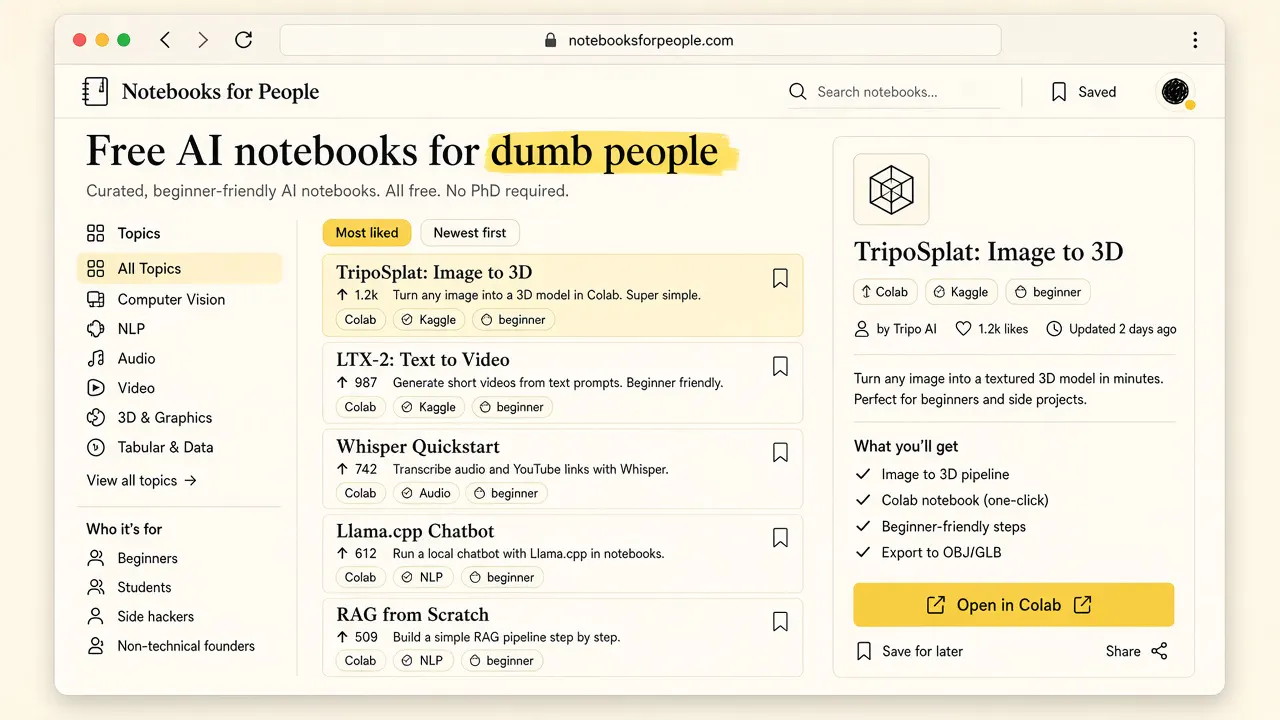The height and width of the screenshot is (720, 1280).
Task: Bookmark the Whisper Quickstart card
Action: coord(780,452)
